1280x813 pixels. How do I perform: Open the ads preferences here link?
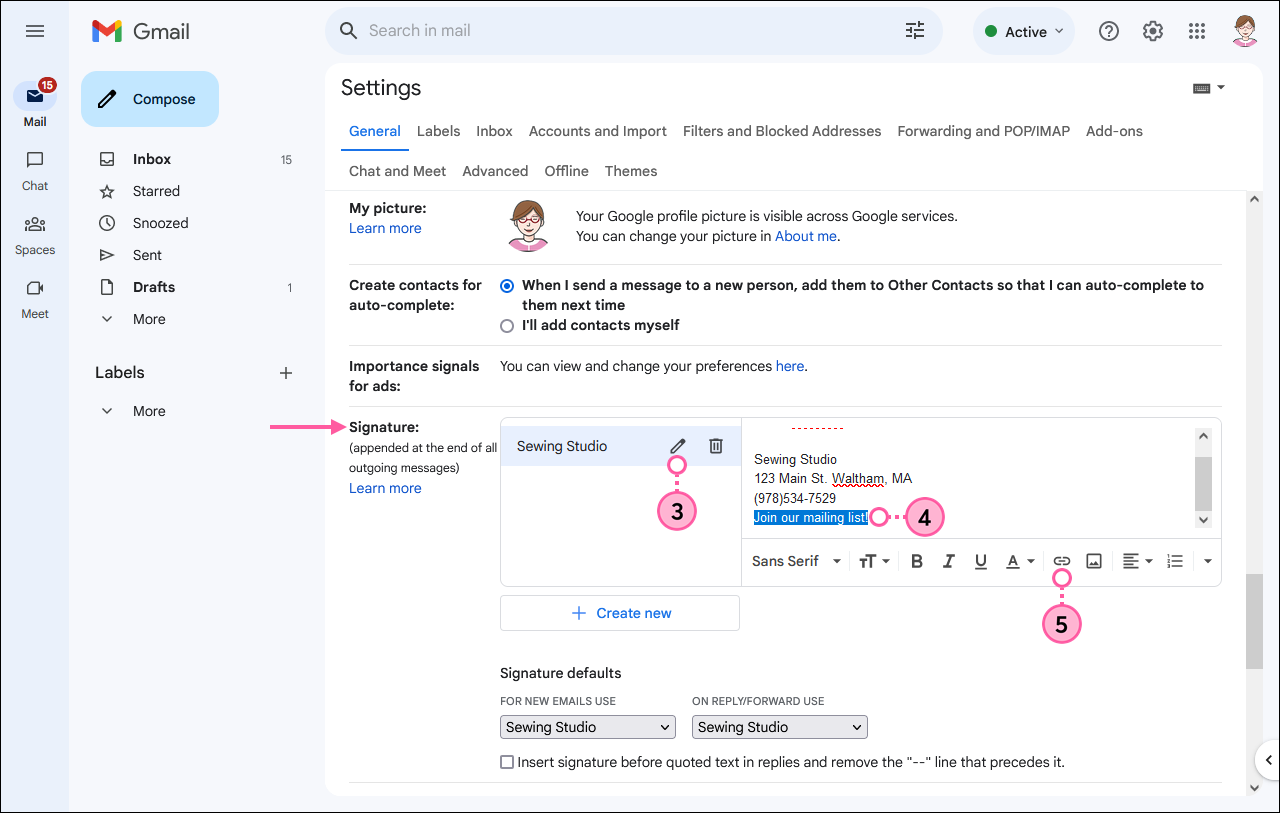pyautogui.click(x=790, y=367)
